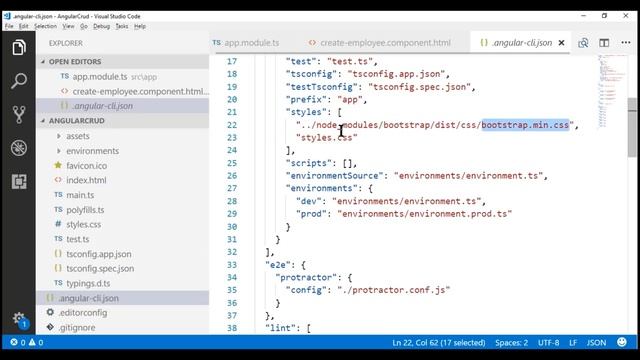Click line number 25 in the gutter

[232, 163]
